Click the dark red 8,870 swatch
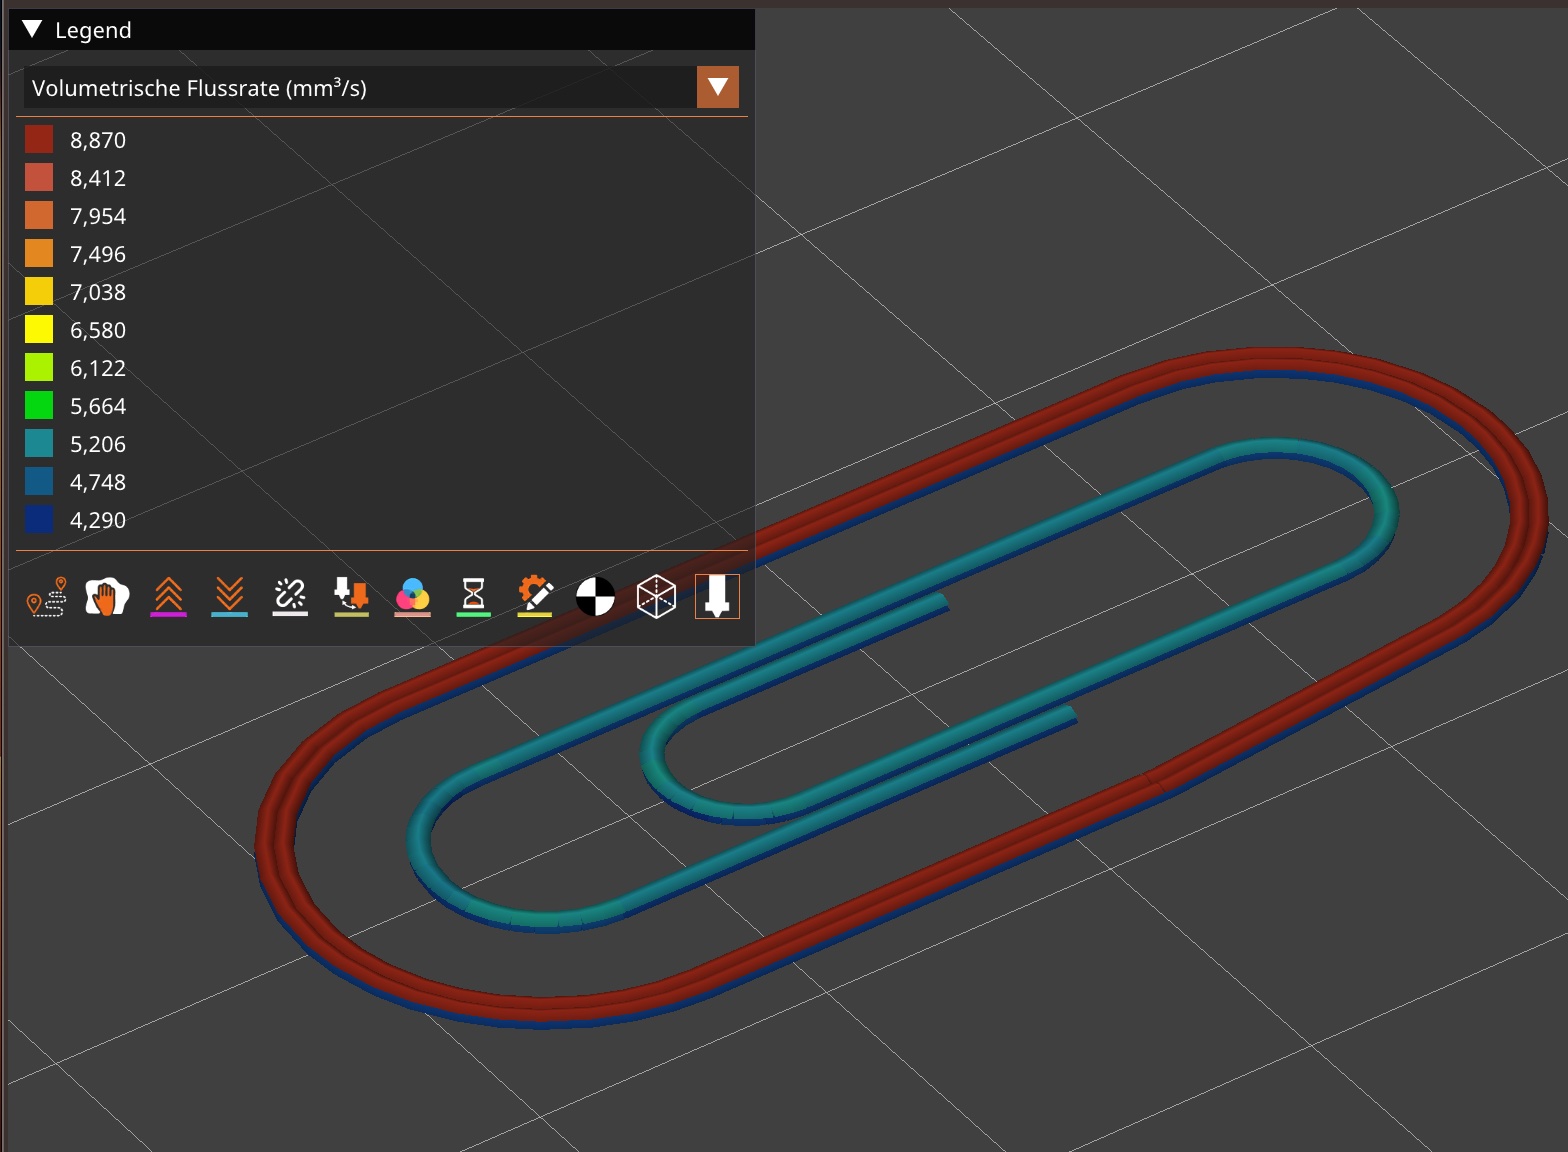Screen dimensions: 1568x1152 39,139
